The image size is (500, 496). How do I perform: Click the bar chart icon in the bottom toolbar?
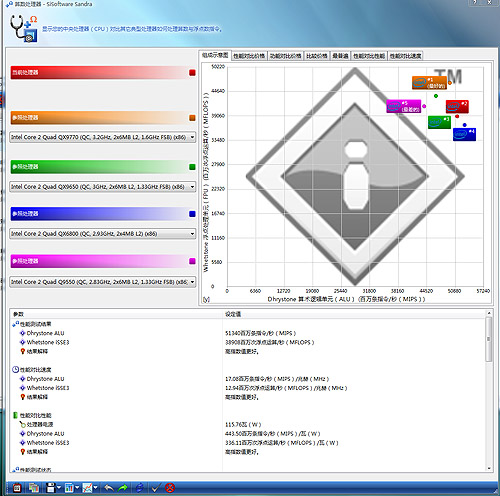[69, 488]
